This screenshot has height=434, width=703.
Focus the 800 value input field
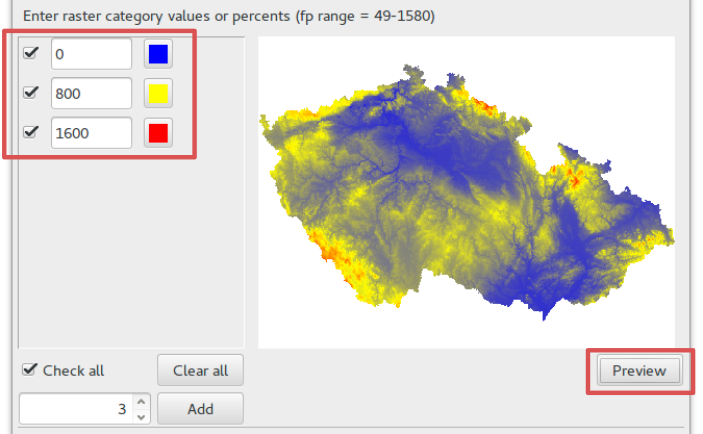pyautogui.click(x=91, y=93)
